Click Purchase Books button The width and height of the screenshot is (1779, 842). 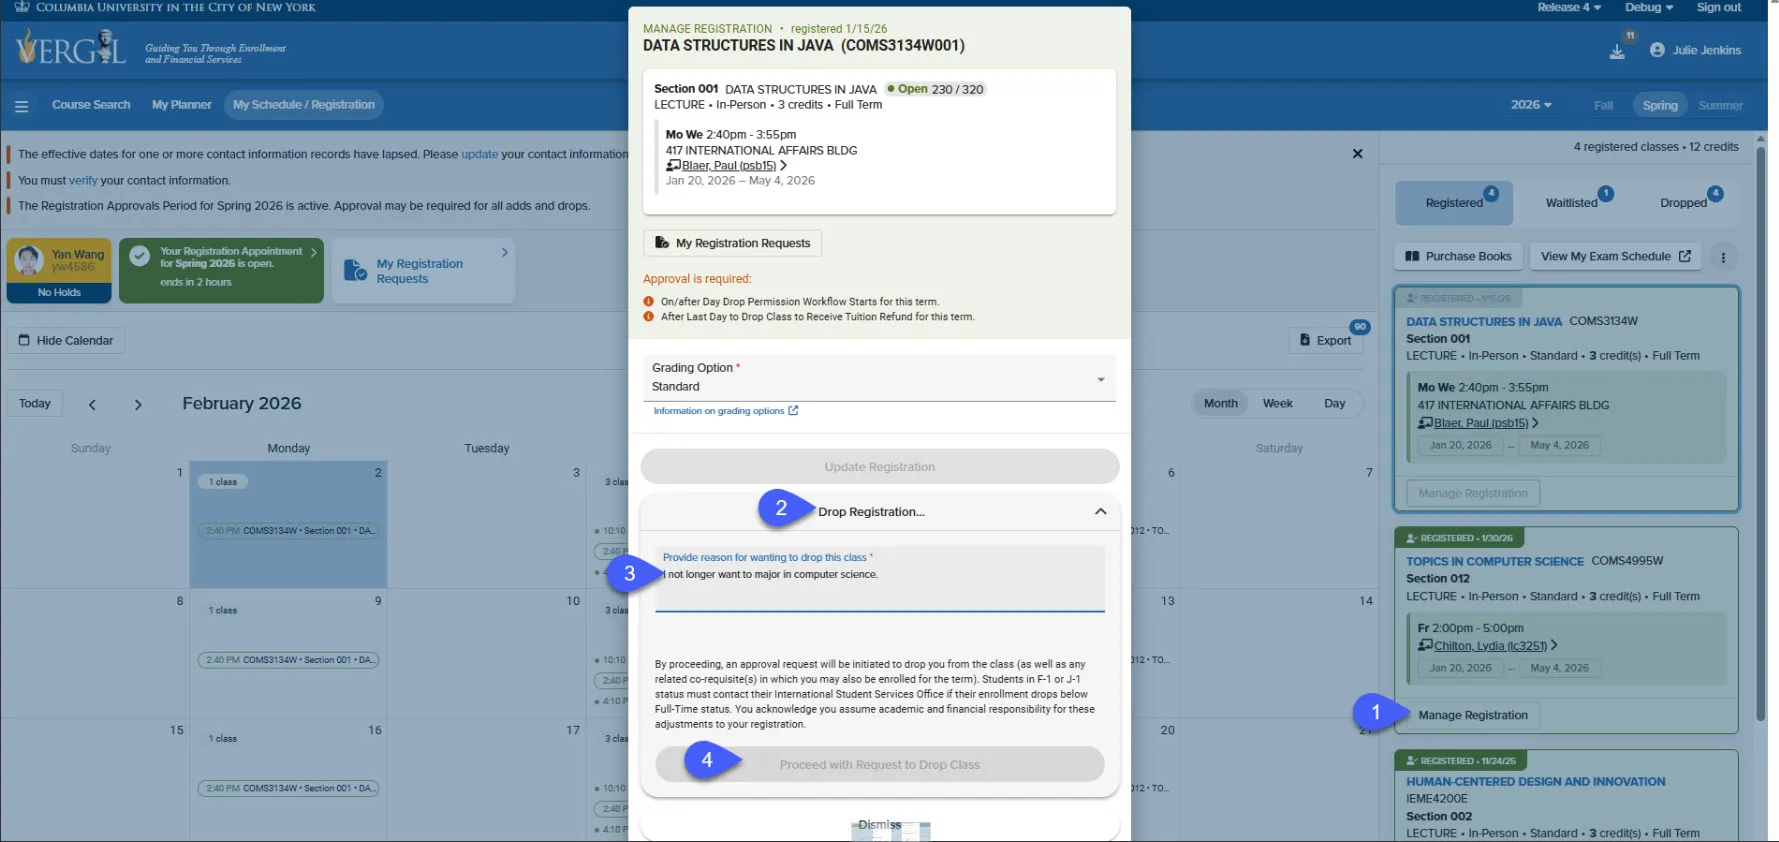1459,257
